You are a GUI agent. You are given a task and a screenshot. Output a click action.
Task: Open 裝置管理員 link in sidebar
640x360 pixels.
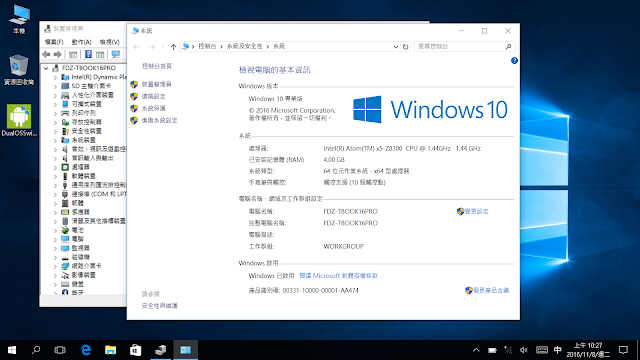click(156, 84)
